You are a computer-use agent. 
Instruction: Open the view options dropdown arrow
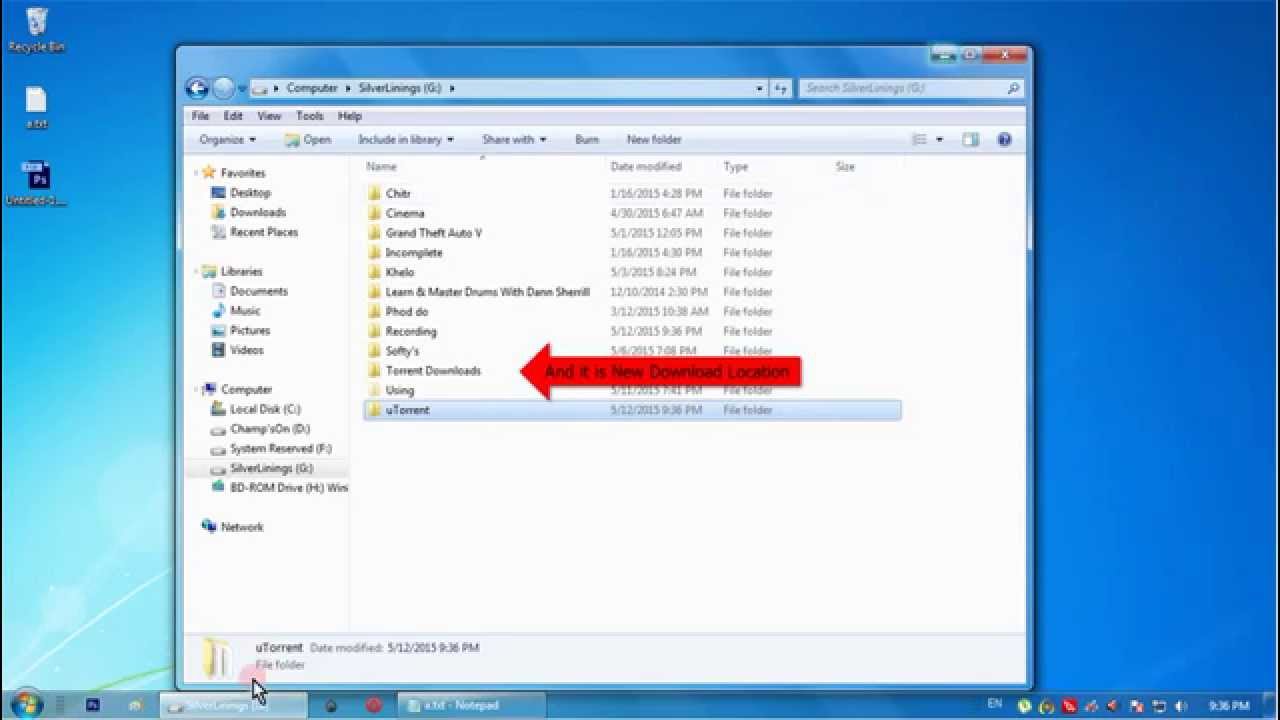[939, 140]
